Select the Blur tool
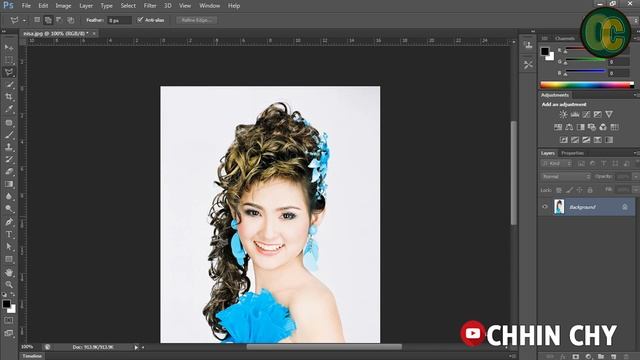The height and width of the screenshot is (360, 640). (9, 196)
